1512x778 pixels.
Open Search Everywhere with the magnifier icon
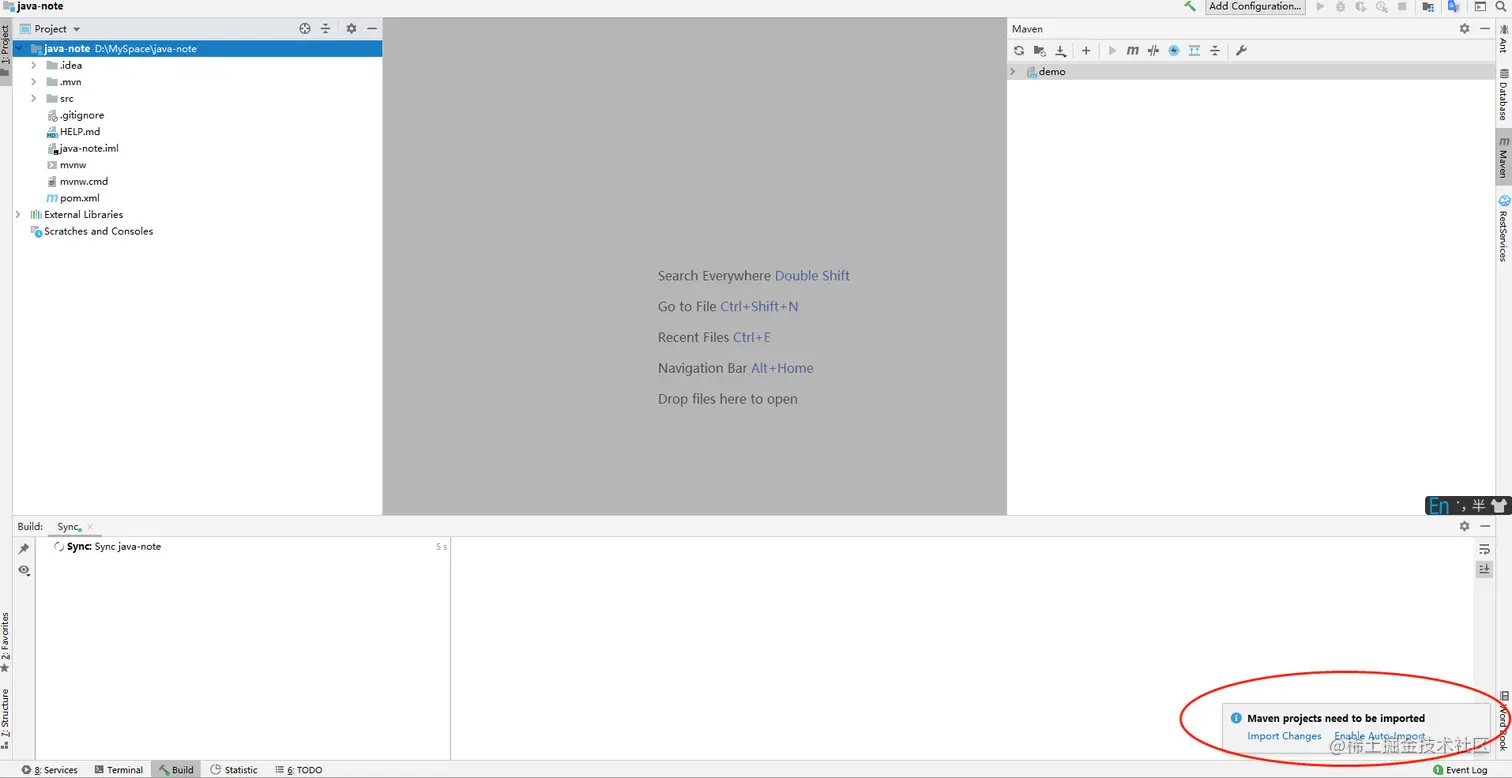pos(1501,6)
